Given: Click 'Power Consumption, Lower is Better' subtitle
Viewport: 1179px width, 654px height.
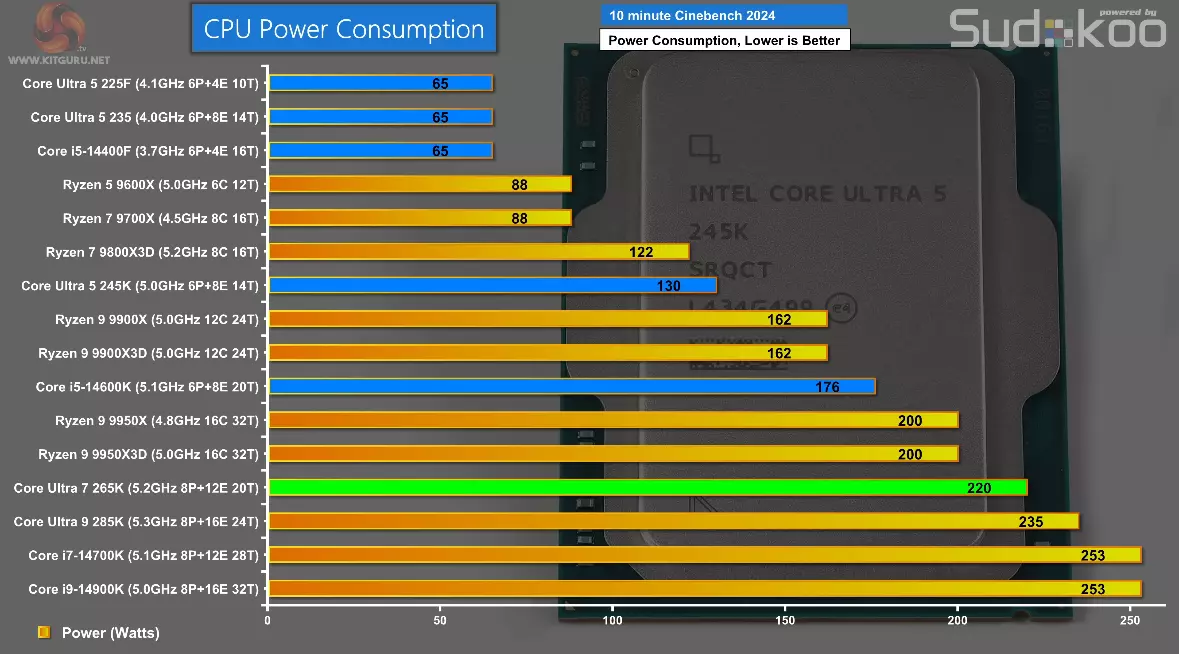Looking at the screenshot, I should click(724, 40).
